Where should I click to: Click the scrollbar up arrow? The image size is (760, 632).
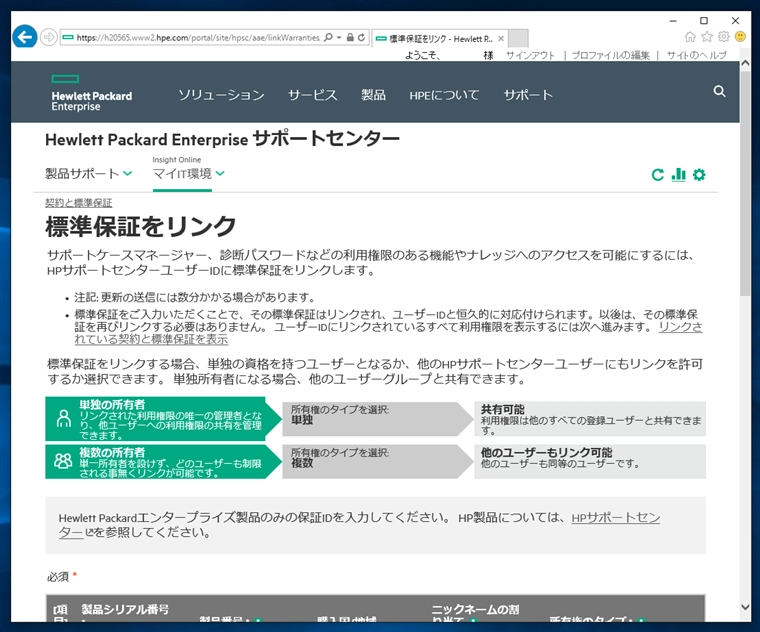point(745,64)
